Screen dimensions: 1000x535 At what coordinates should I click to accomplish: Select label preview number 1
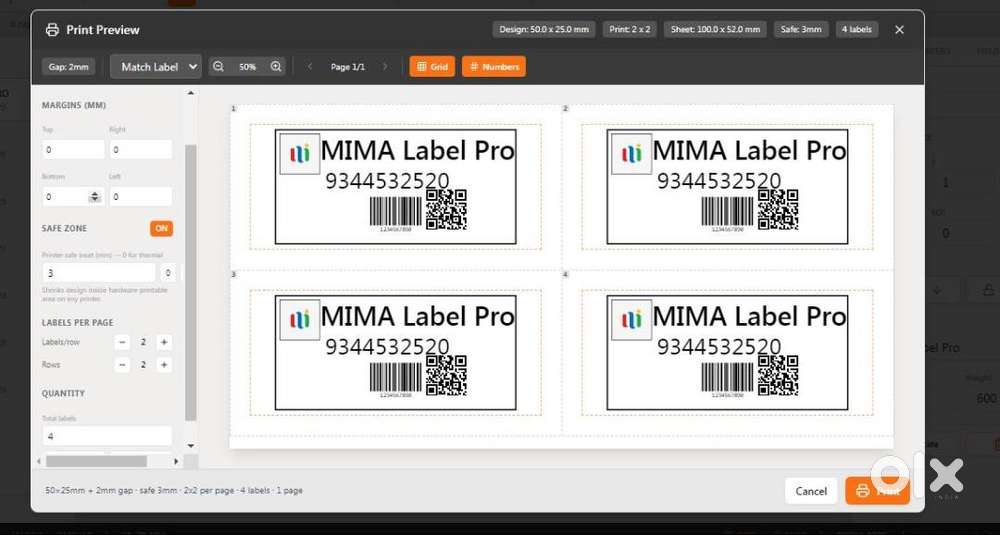click(x=395, y=186)
